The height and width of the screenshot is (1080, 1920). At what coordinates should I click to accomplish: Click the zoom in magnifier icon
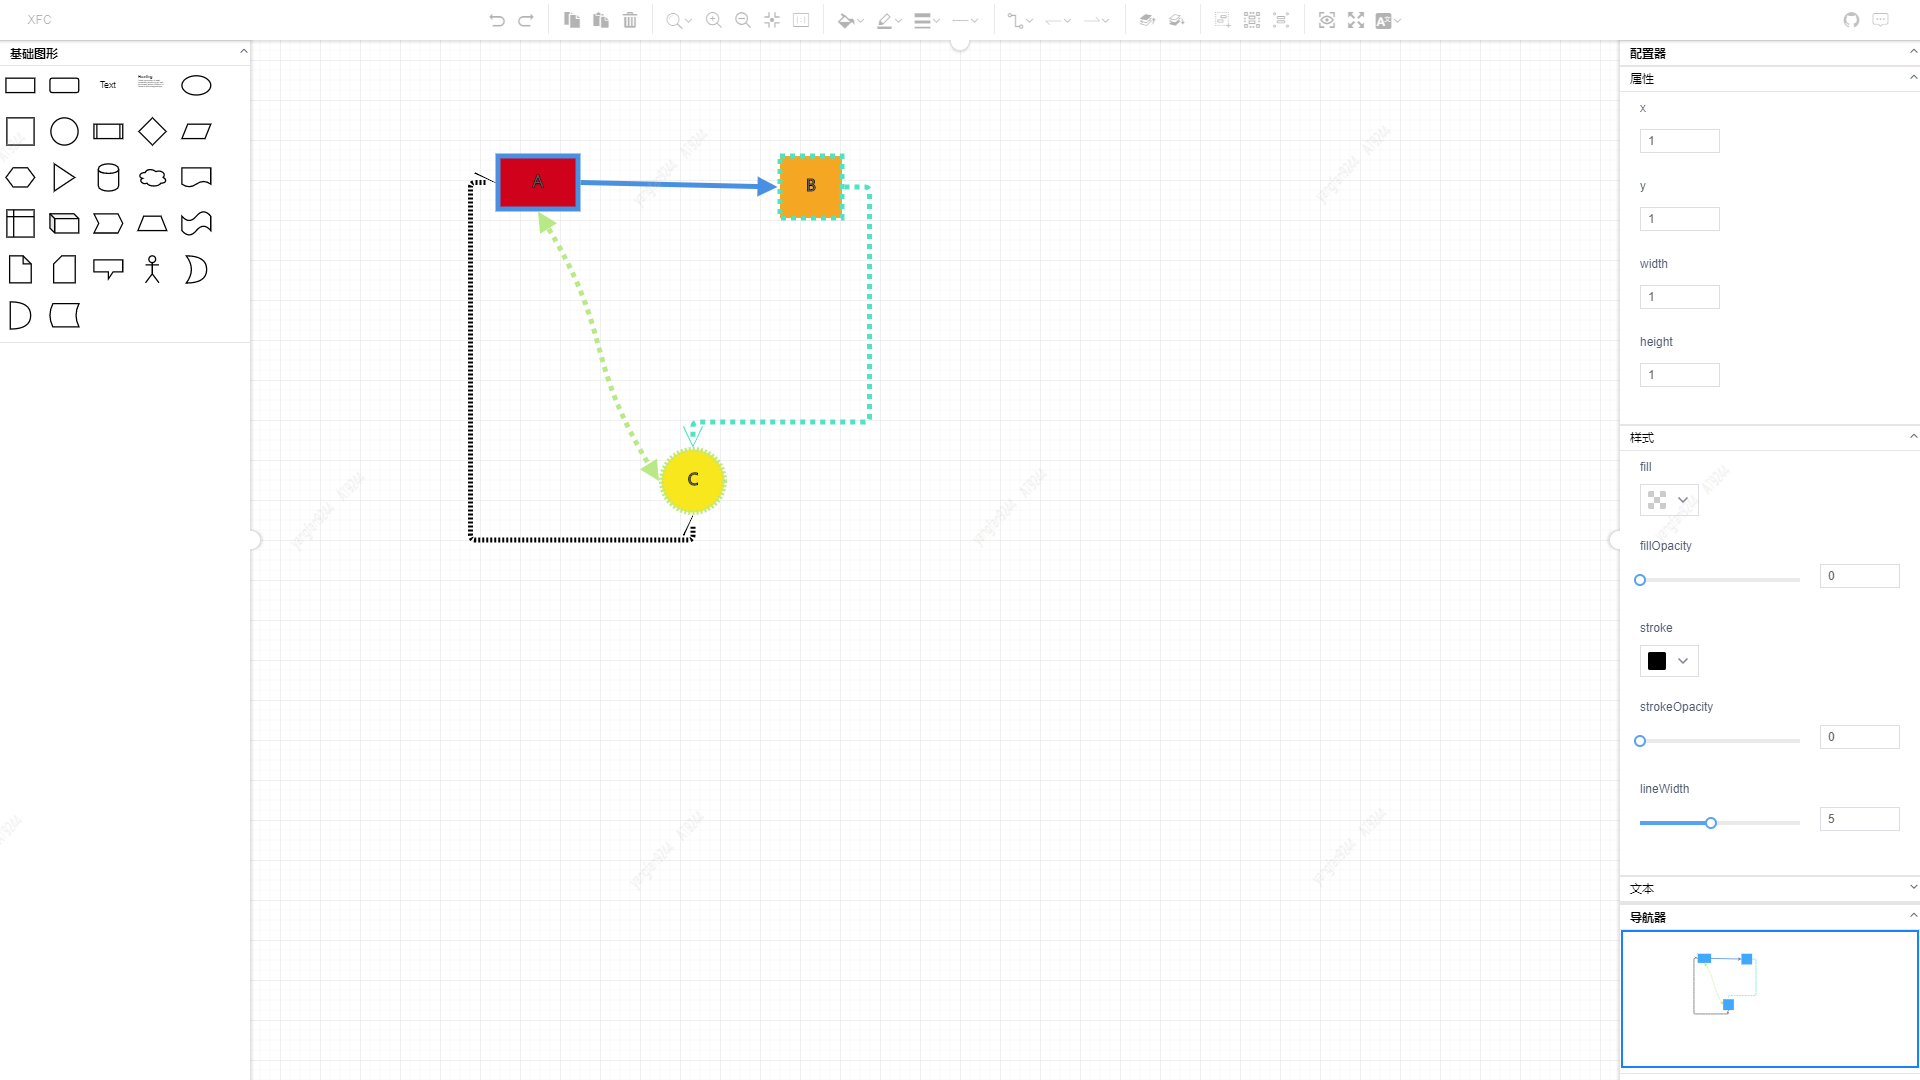tap(713, 20)
